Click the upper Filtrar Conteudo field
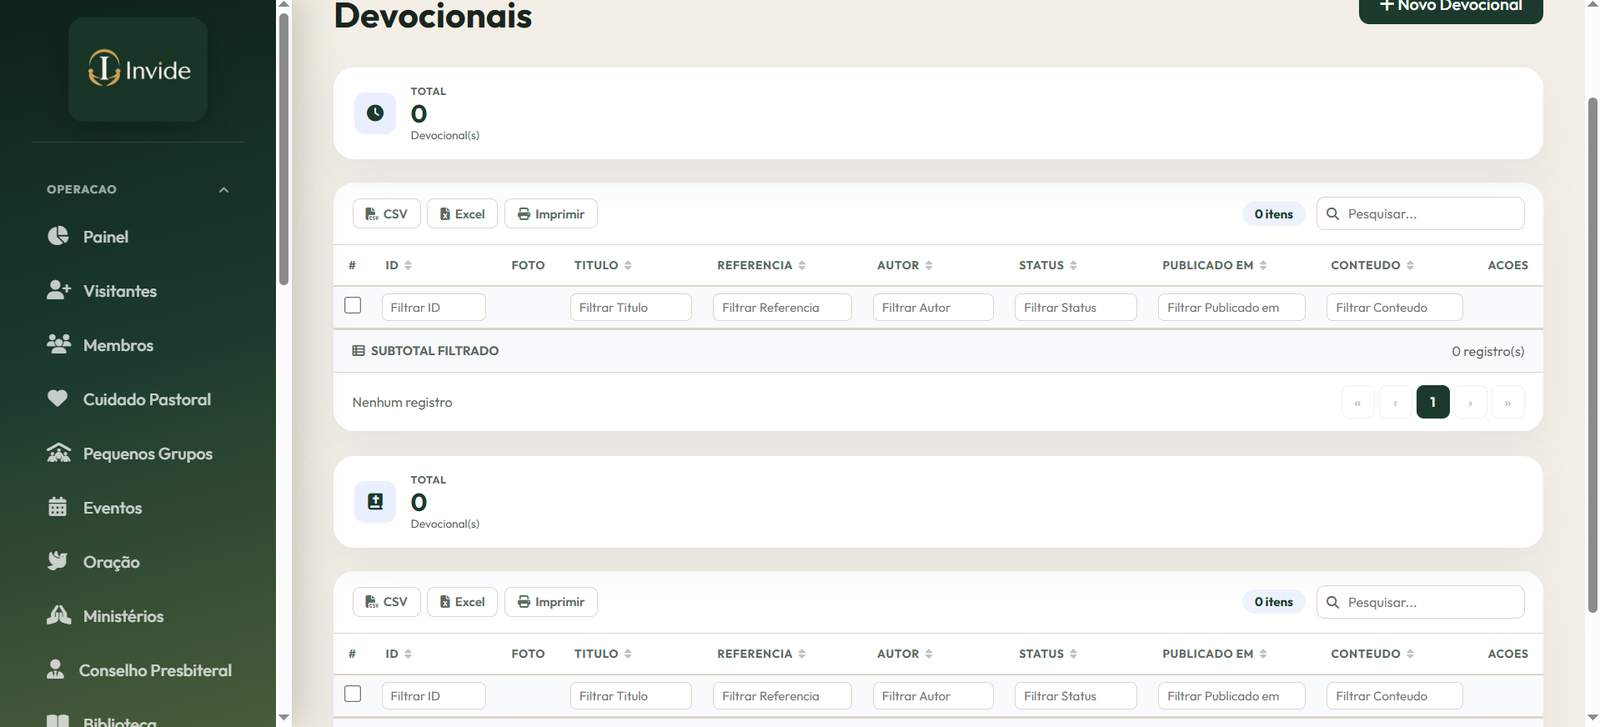This screenshot has height=727, width=1600. (x=1395, y=307)
